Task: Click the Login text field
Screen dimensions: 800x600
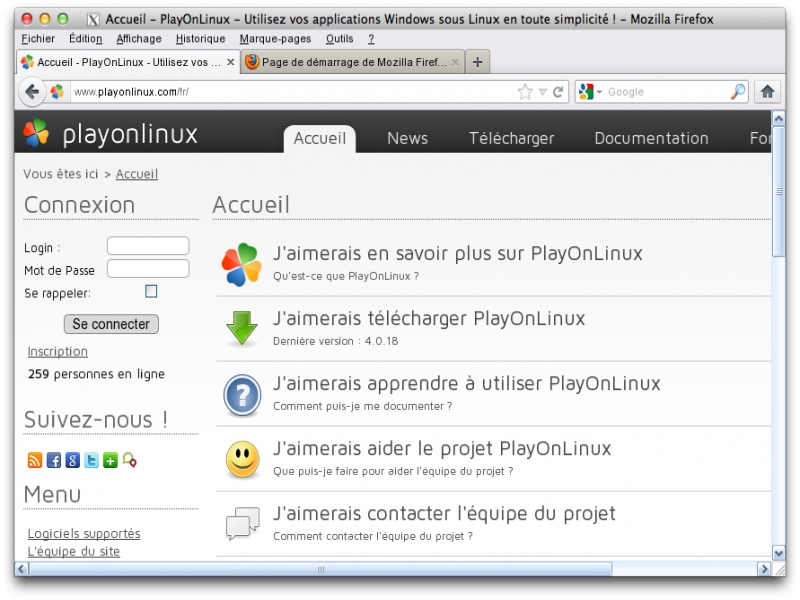Action: tap(148, 246)
